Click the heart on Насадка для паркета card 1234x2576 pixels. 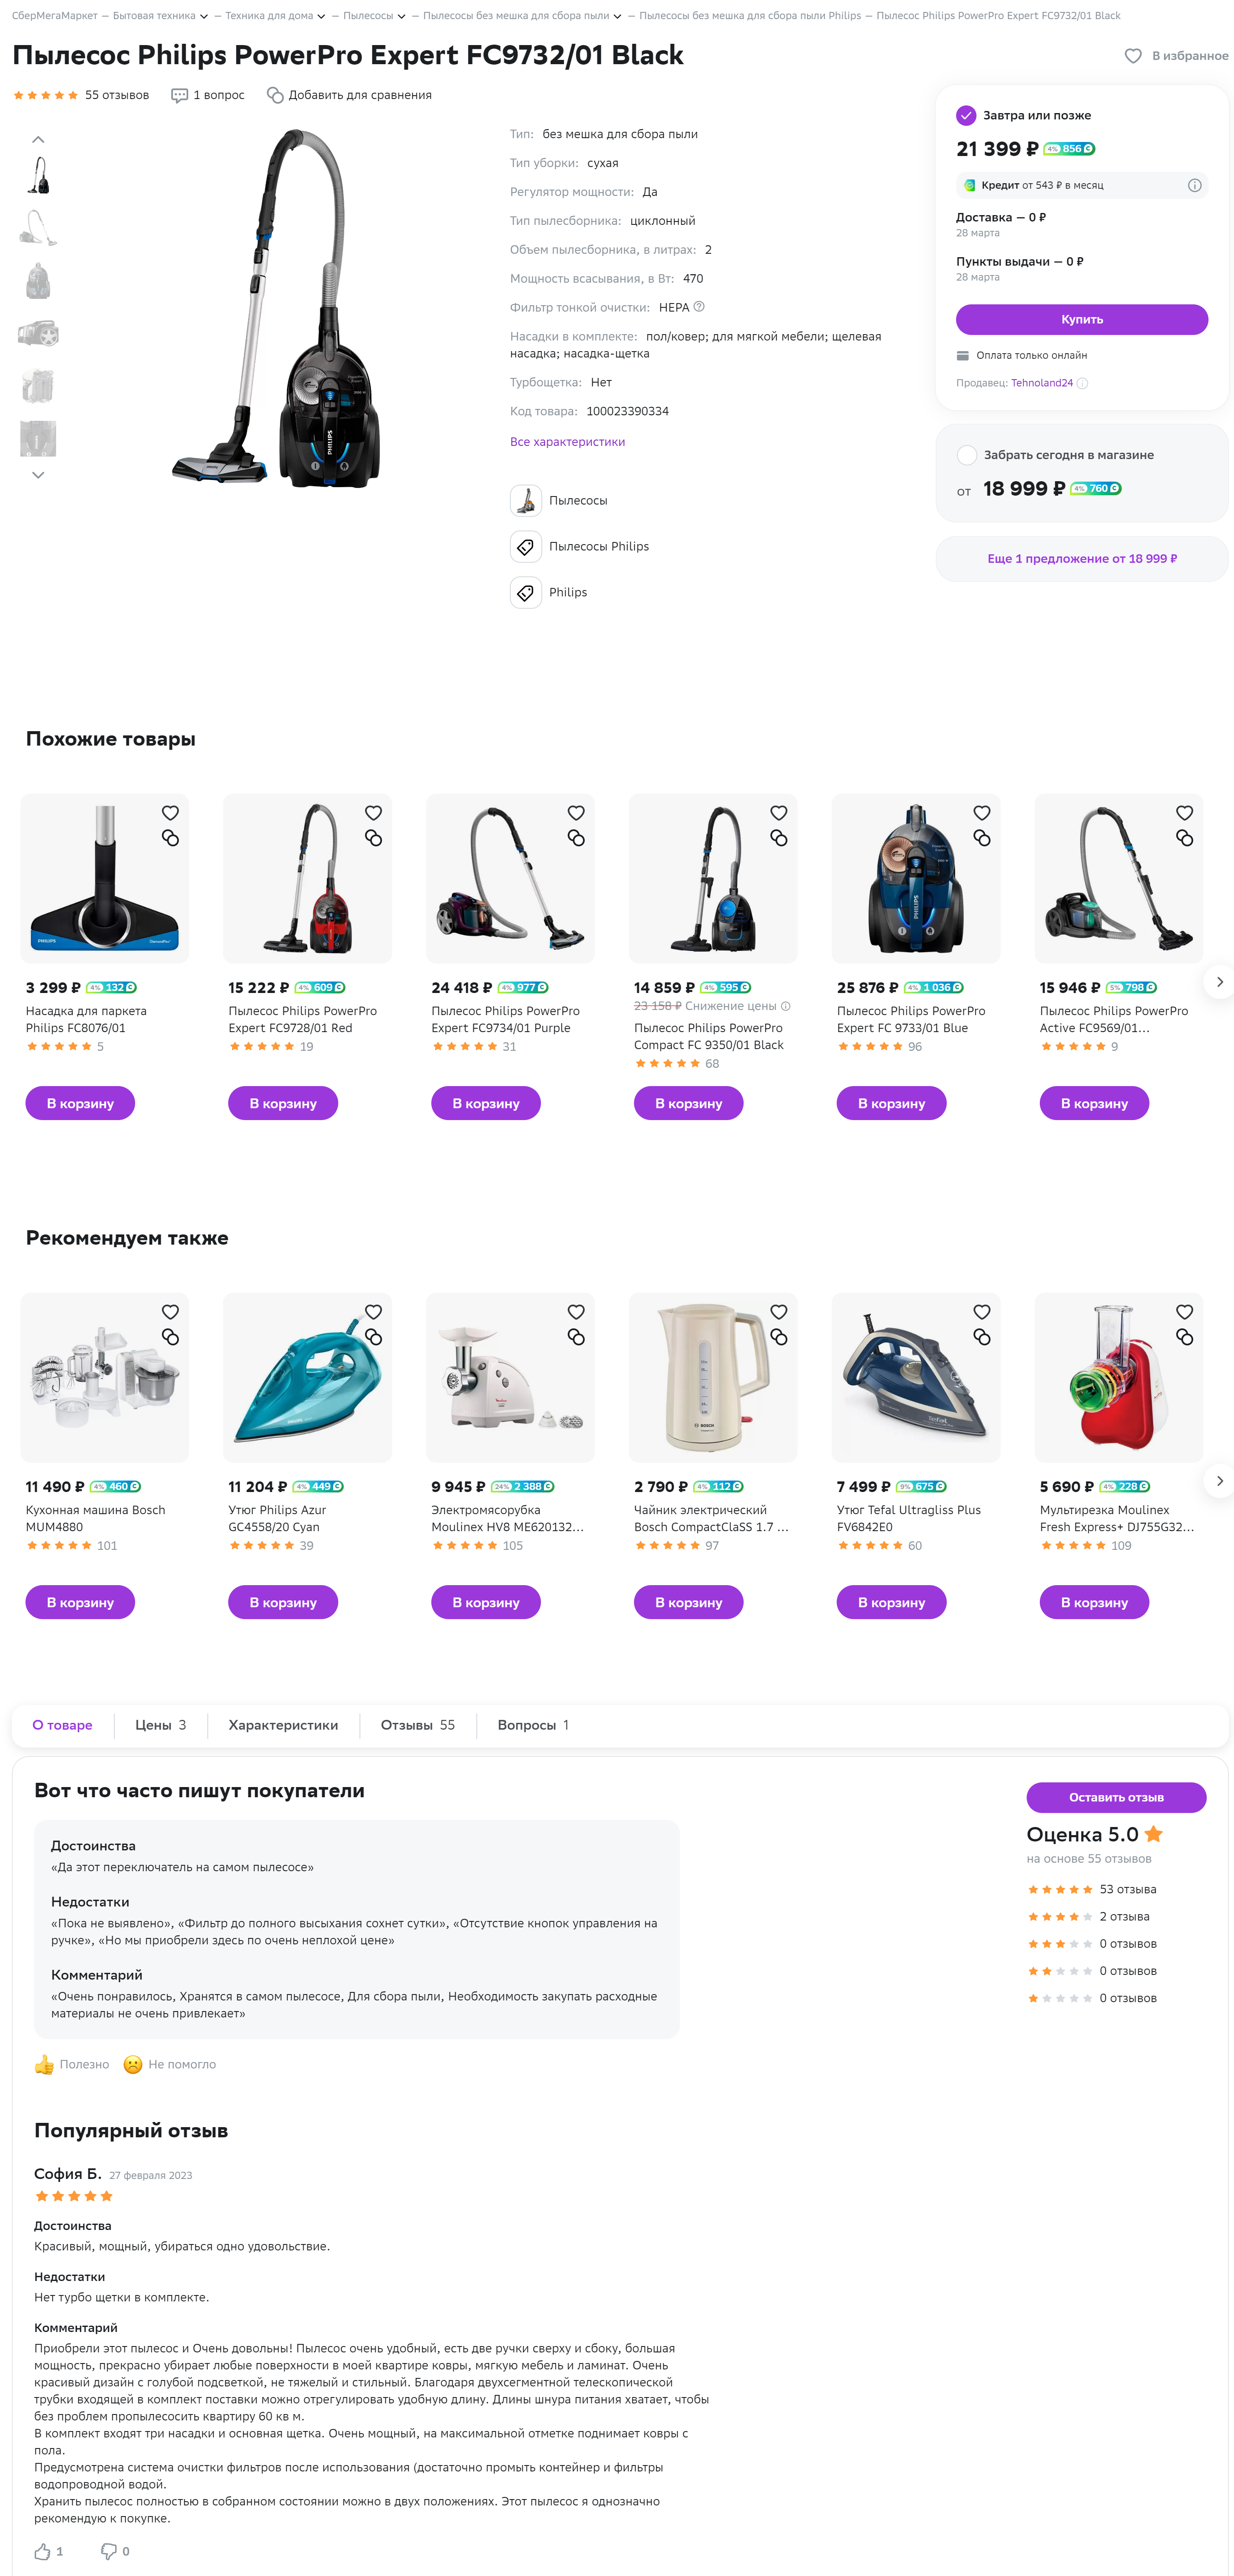coord(170,813)
